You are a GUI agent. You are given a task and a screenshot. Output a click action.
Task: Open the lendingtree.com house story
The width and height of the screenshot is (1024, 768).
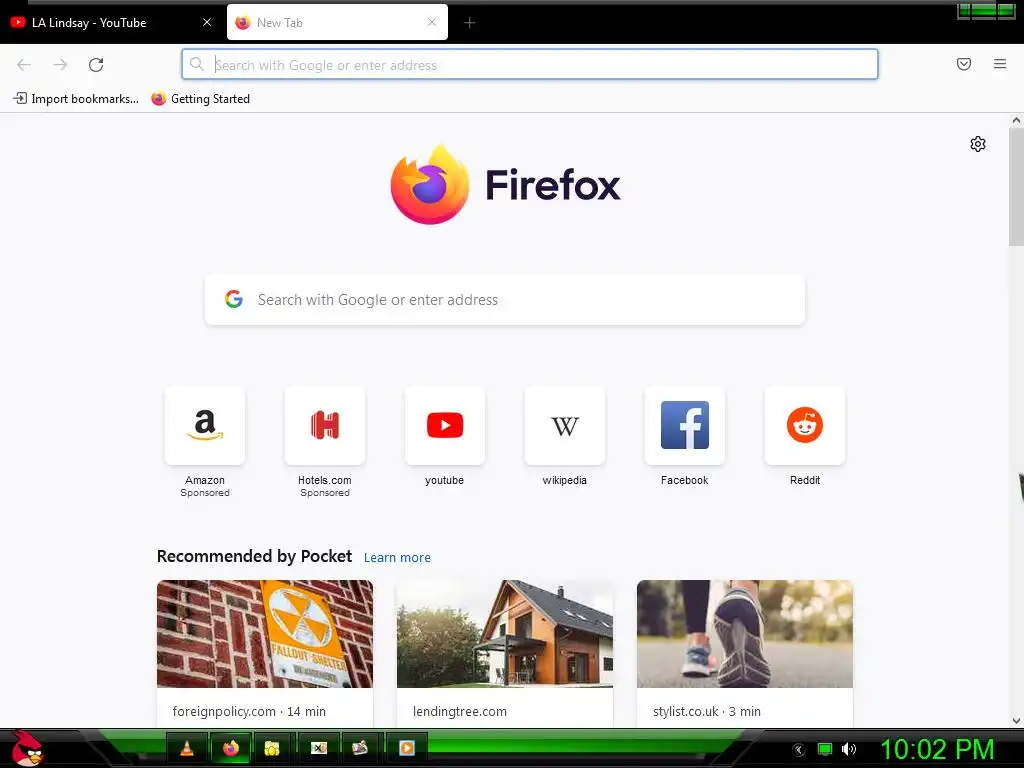(x=505, y=652)
